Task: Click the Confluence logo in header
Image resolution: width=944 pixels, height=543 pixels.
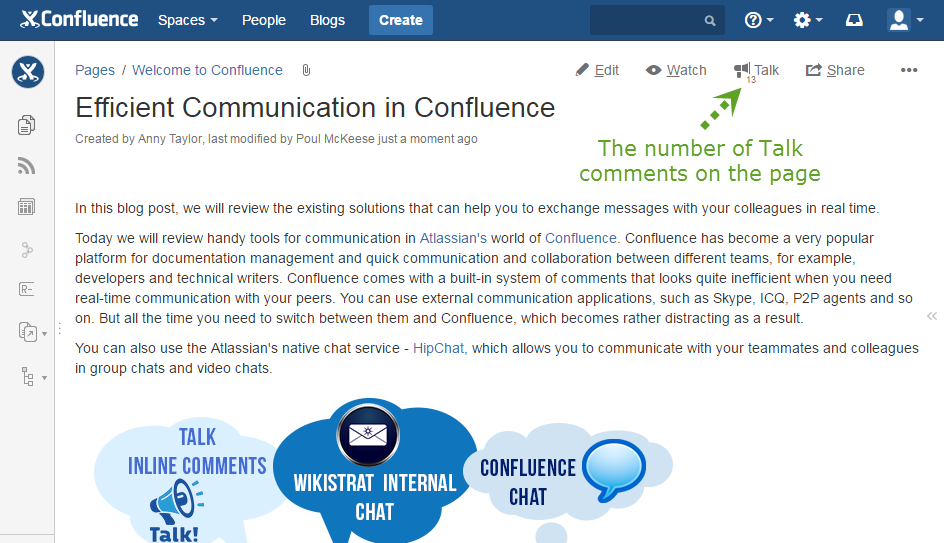Action: click(79, 20)
